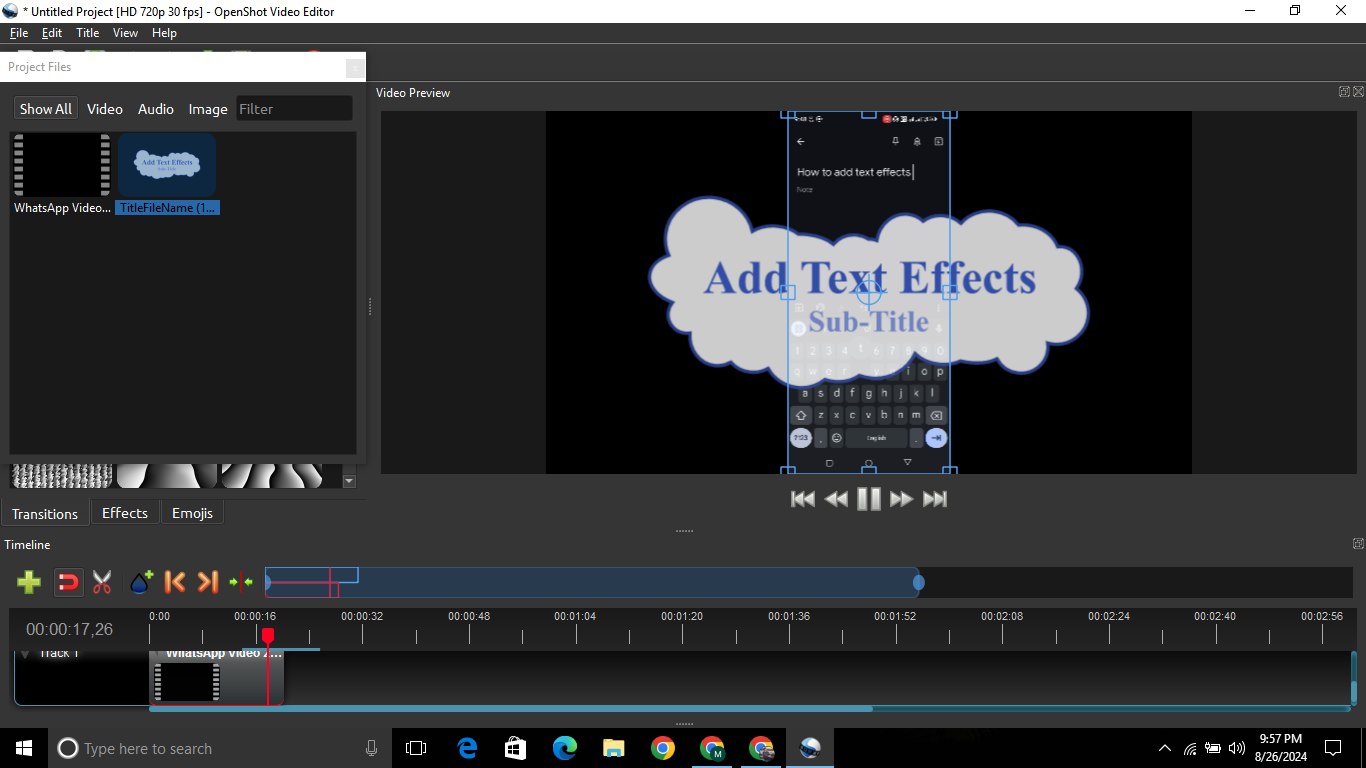This screenshot has height=768, width=1366.
Task: Toggle the scissors razor tool
Action: click(x=102, y=582)
